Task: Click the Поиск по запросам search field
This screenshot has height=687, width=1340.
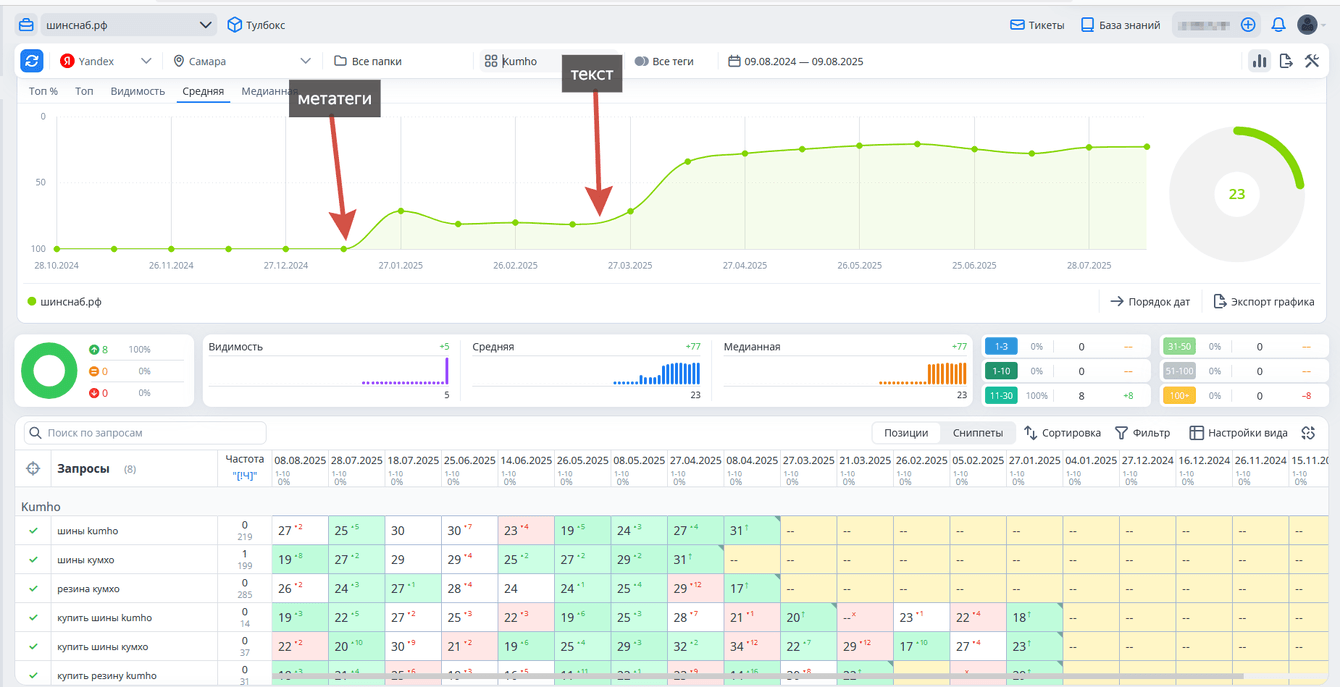Action: (146, 433)
